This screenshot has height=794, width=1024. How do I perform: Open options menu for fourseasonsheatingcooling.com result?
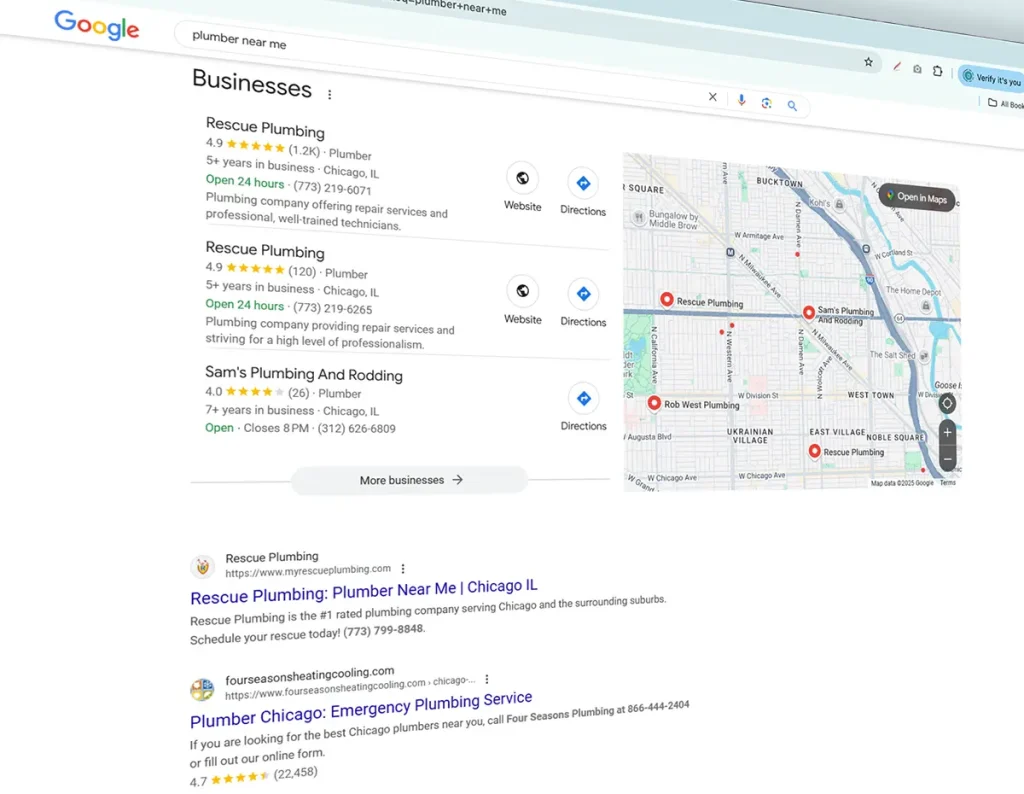point(487,680)
